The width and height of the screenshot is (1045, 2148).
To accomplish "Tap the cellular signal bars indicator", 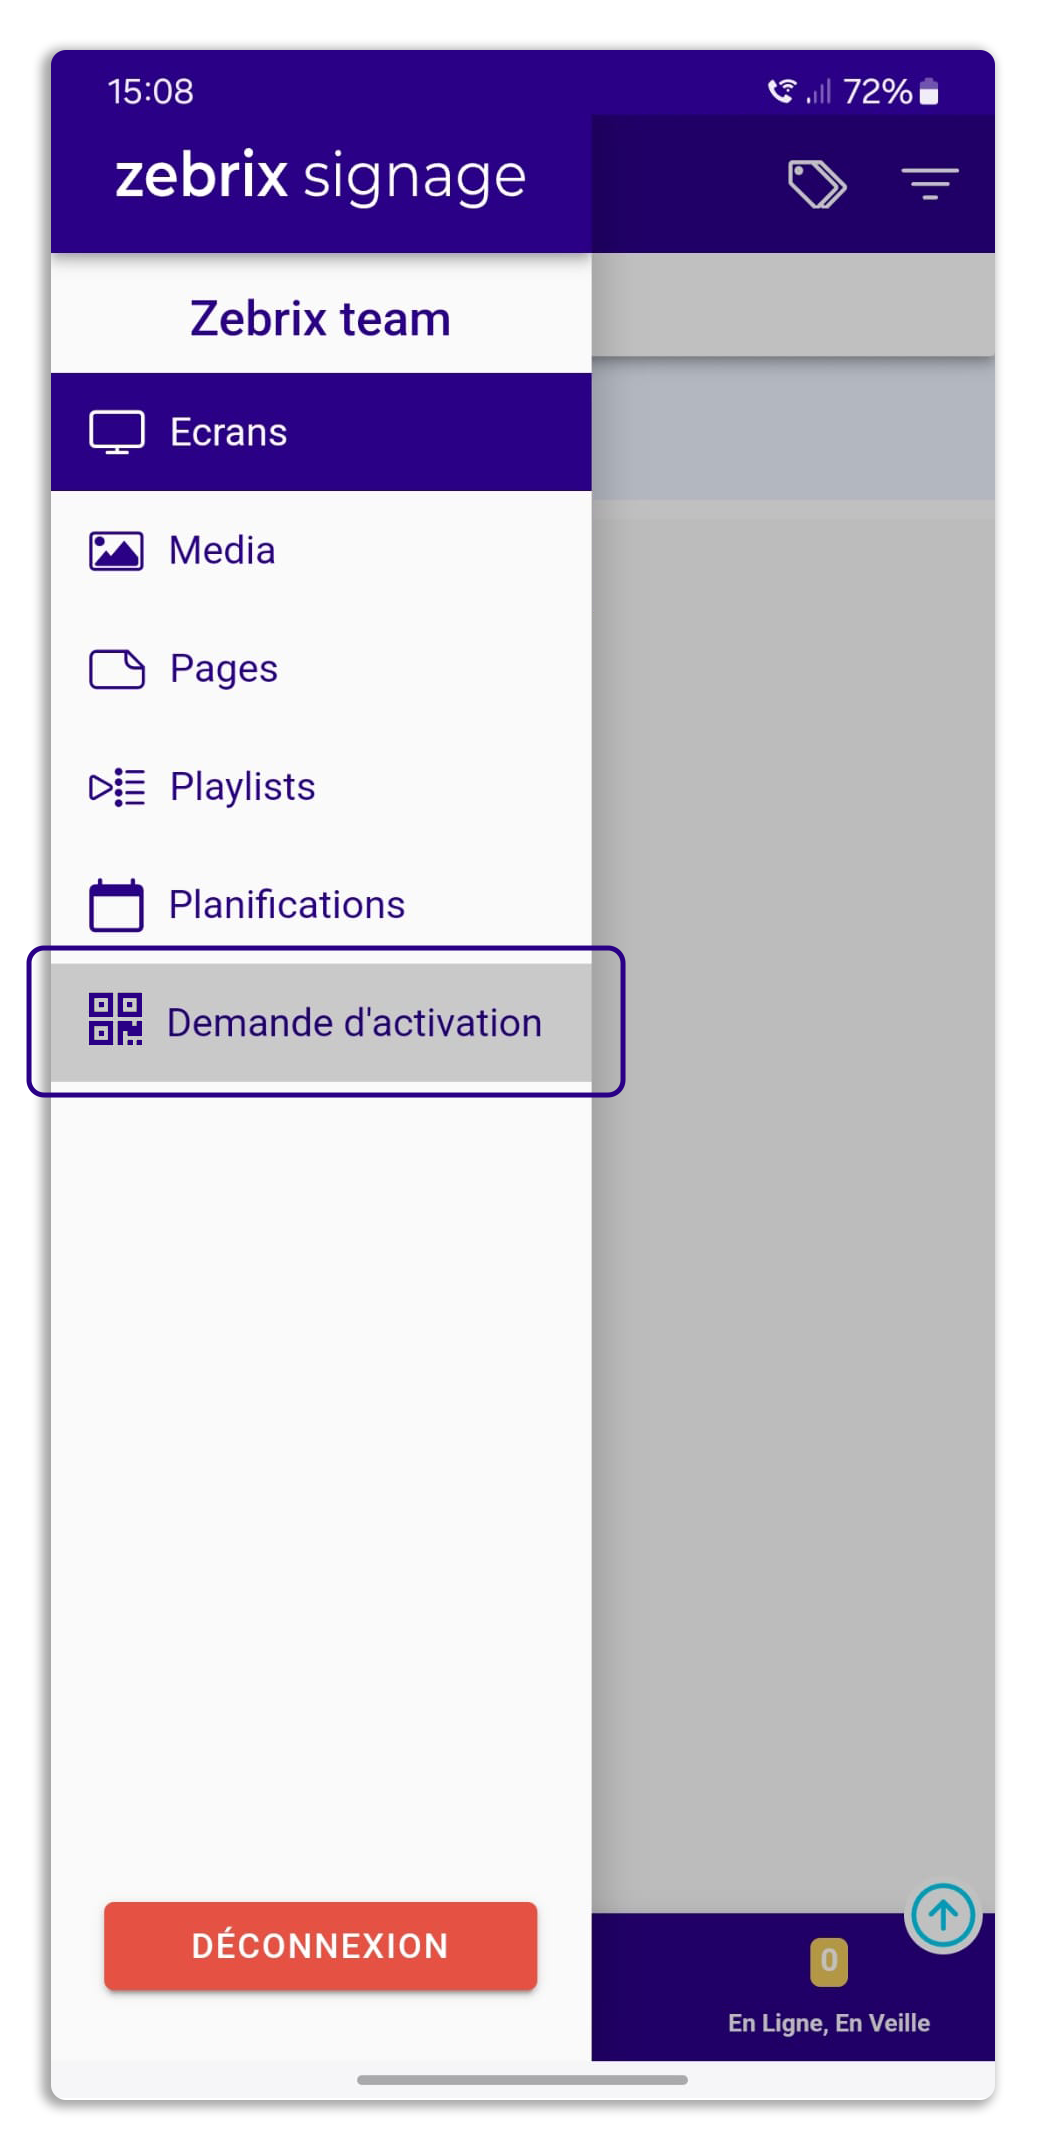I will click(818, 93).
